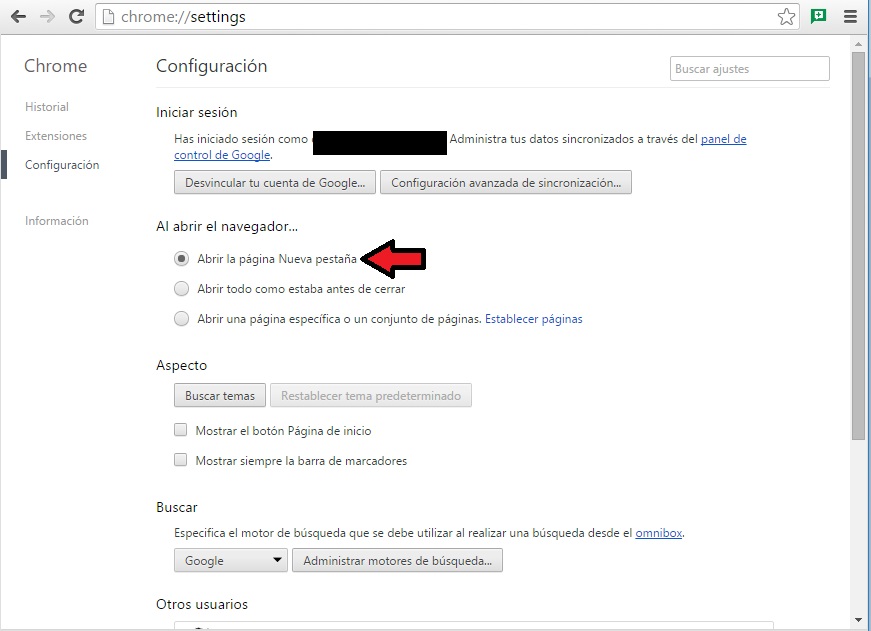Enable Mostrar siempre la barra de marcadores
The height and width of the screenshot is (631, 871).
pyautogui.click(x=181, y=460)
